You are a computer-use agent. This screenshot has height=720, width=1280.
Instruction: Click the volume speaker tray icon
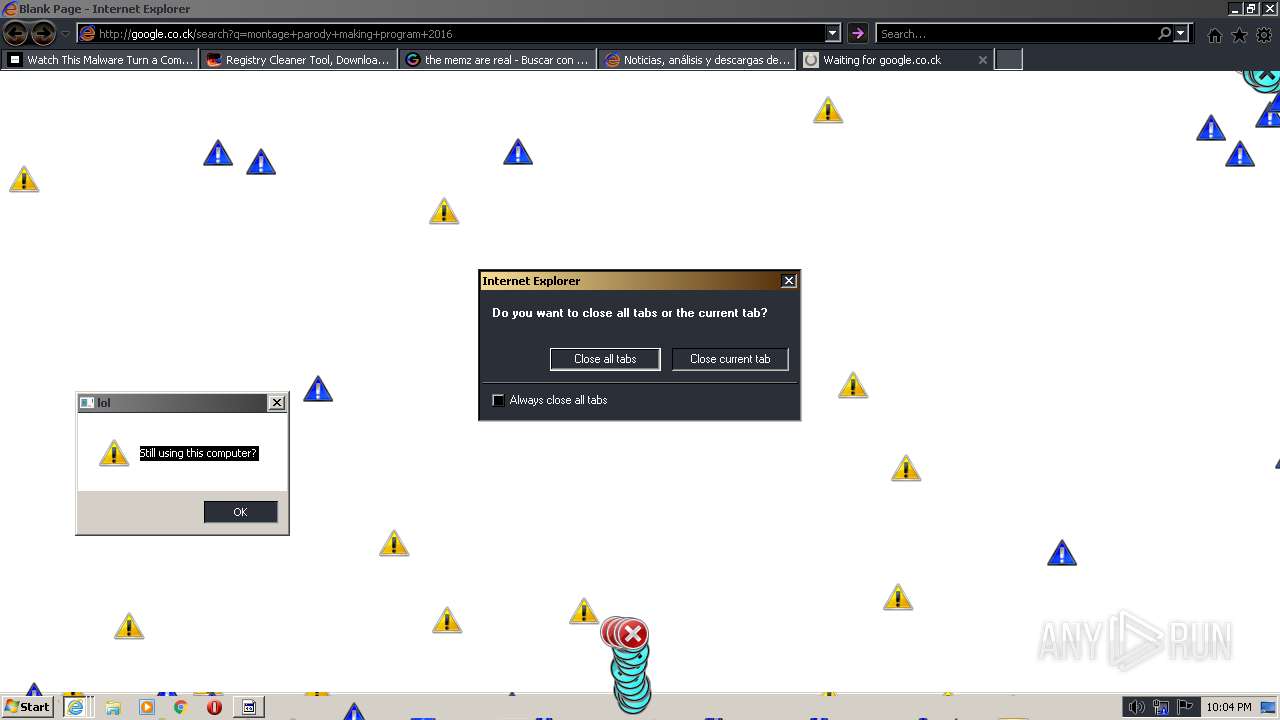1136,707
